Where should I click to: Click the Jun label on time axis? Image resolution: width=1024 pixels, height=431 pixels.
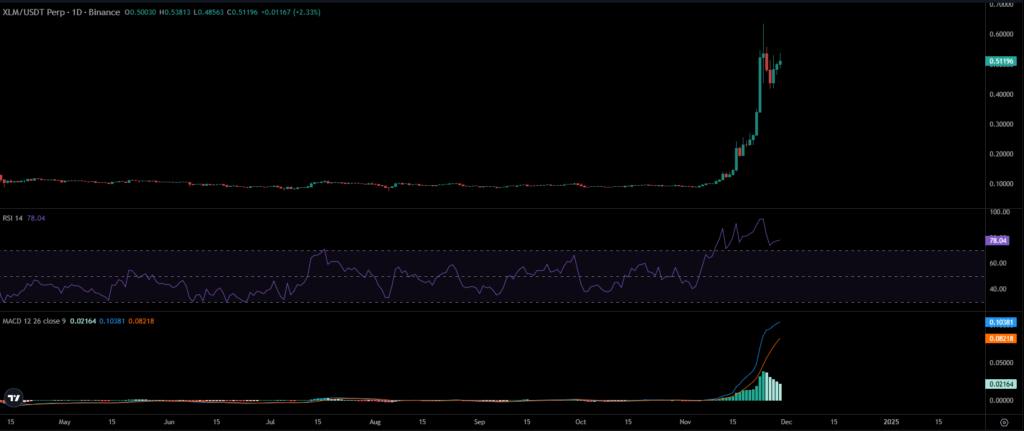point(169,422)
